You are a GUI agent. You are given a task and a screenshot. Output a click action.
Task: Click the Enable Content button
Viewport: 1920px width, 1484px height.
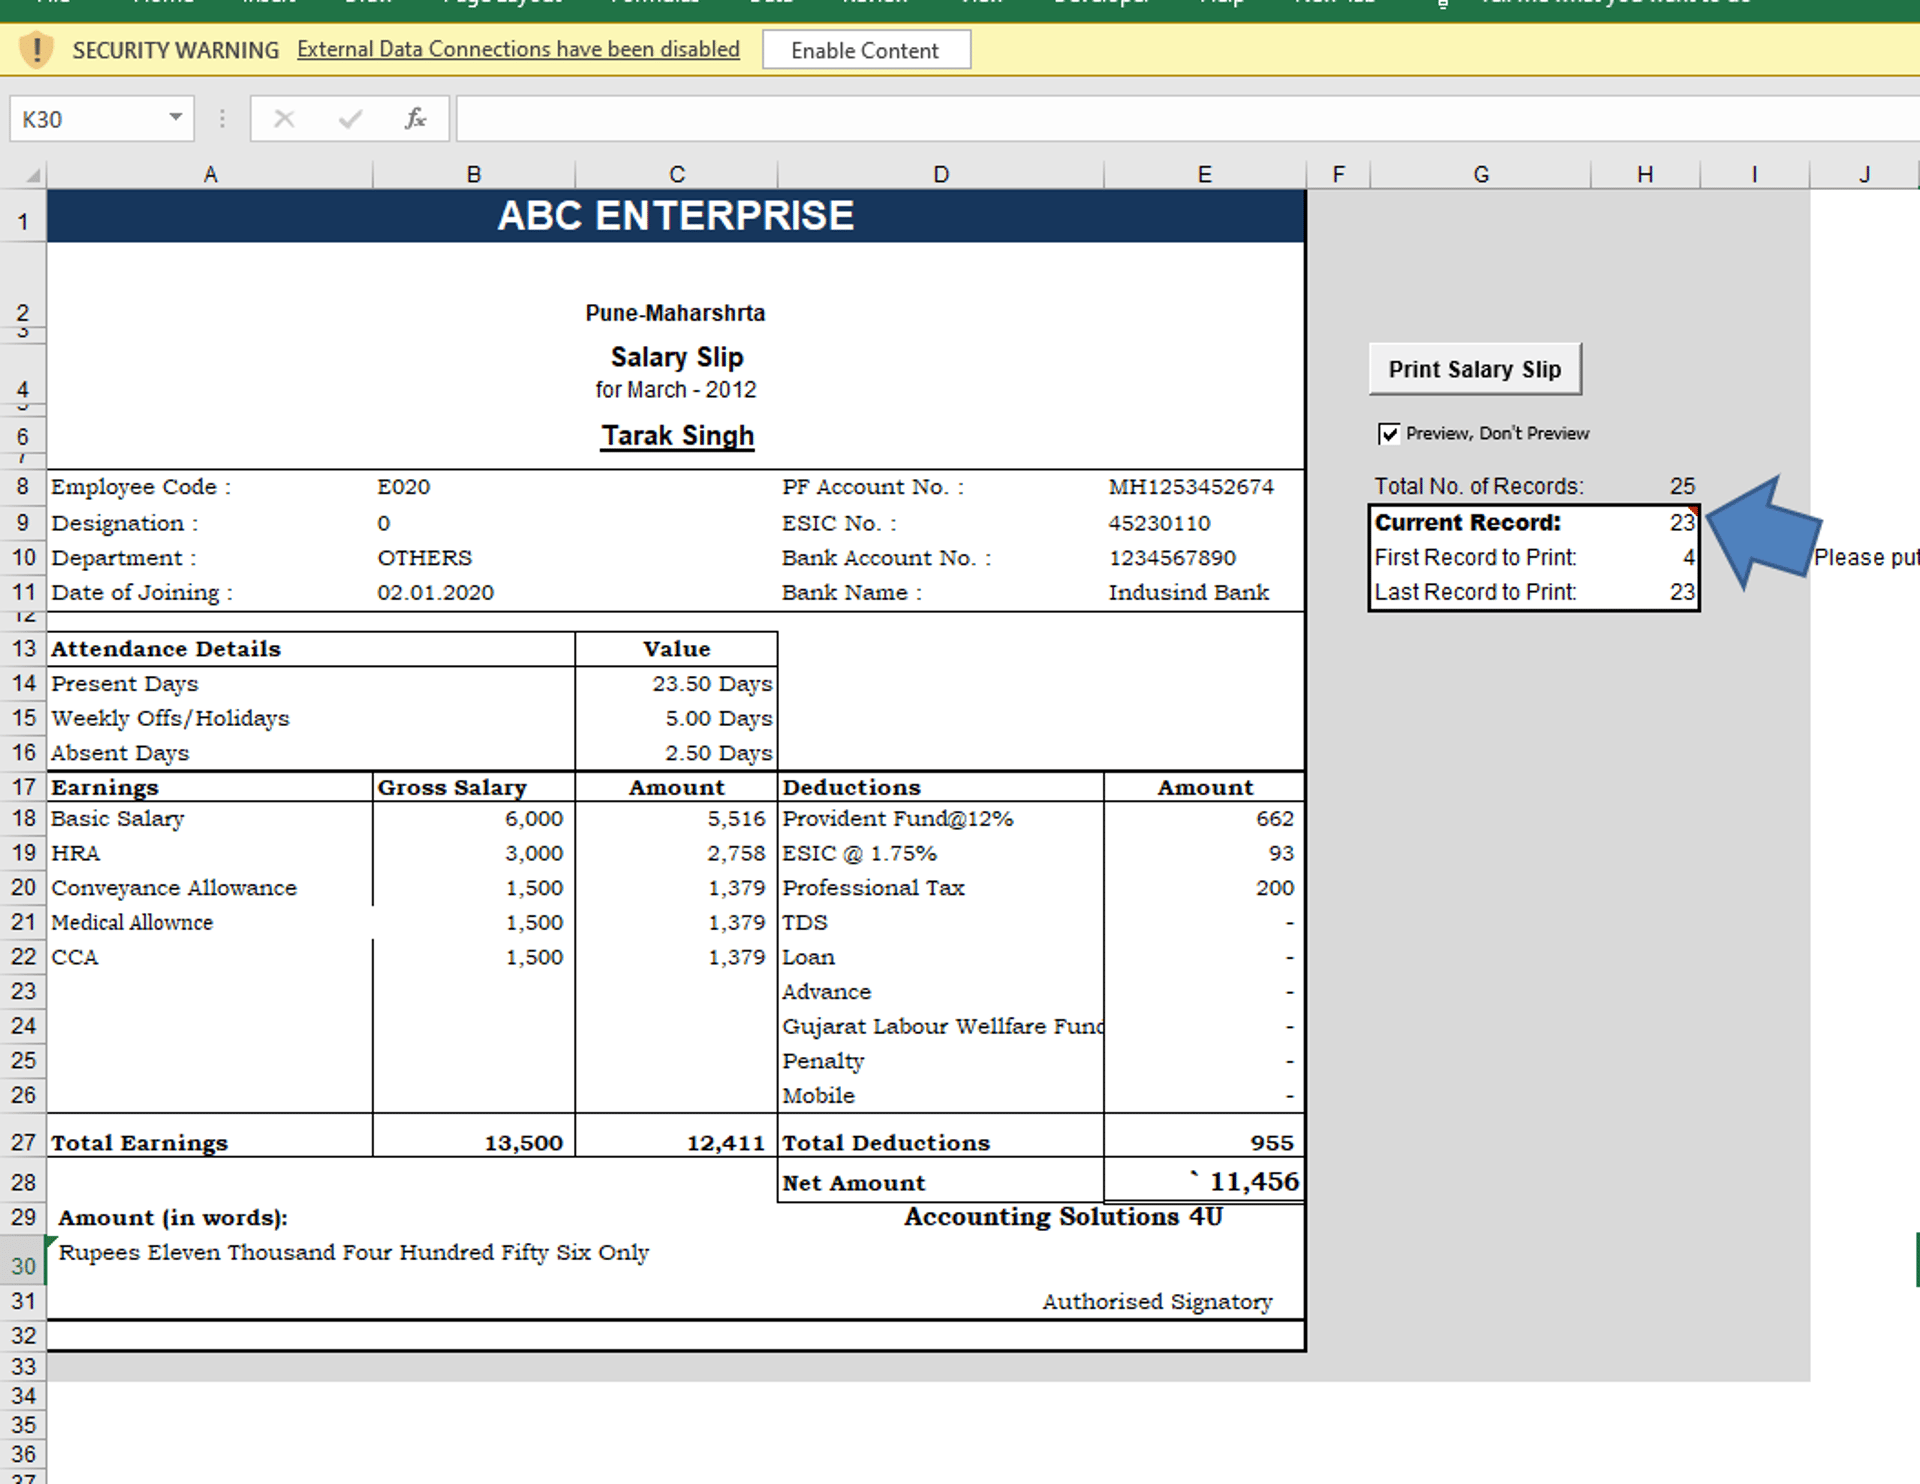coord(865,50)
